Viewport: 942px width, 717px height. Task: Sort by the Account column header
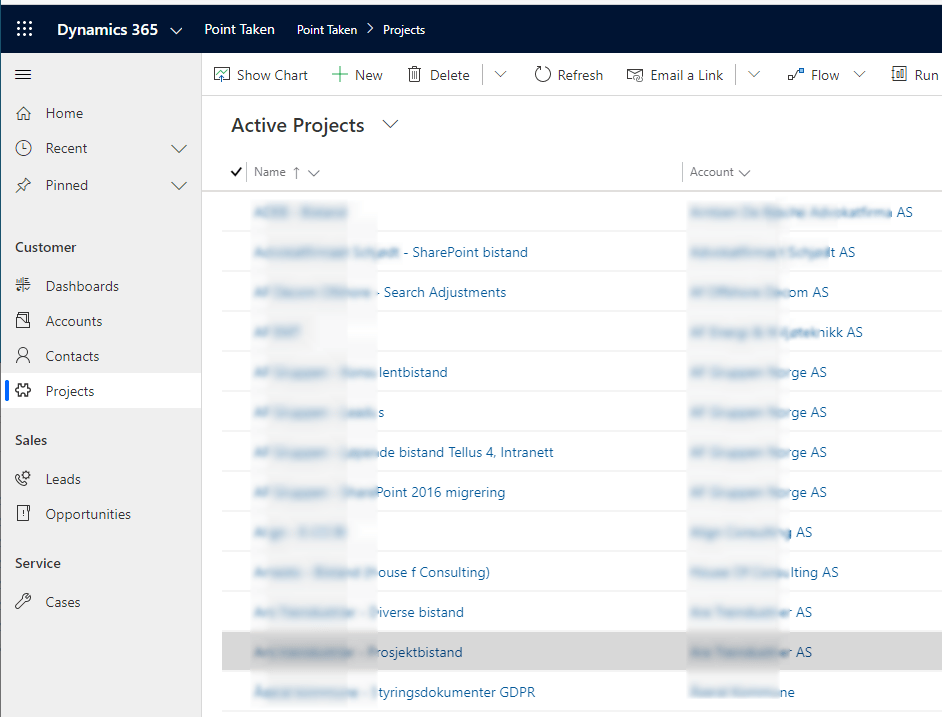[711, 172]
